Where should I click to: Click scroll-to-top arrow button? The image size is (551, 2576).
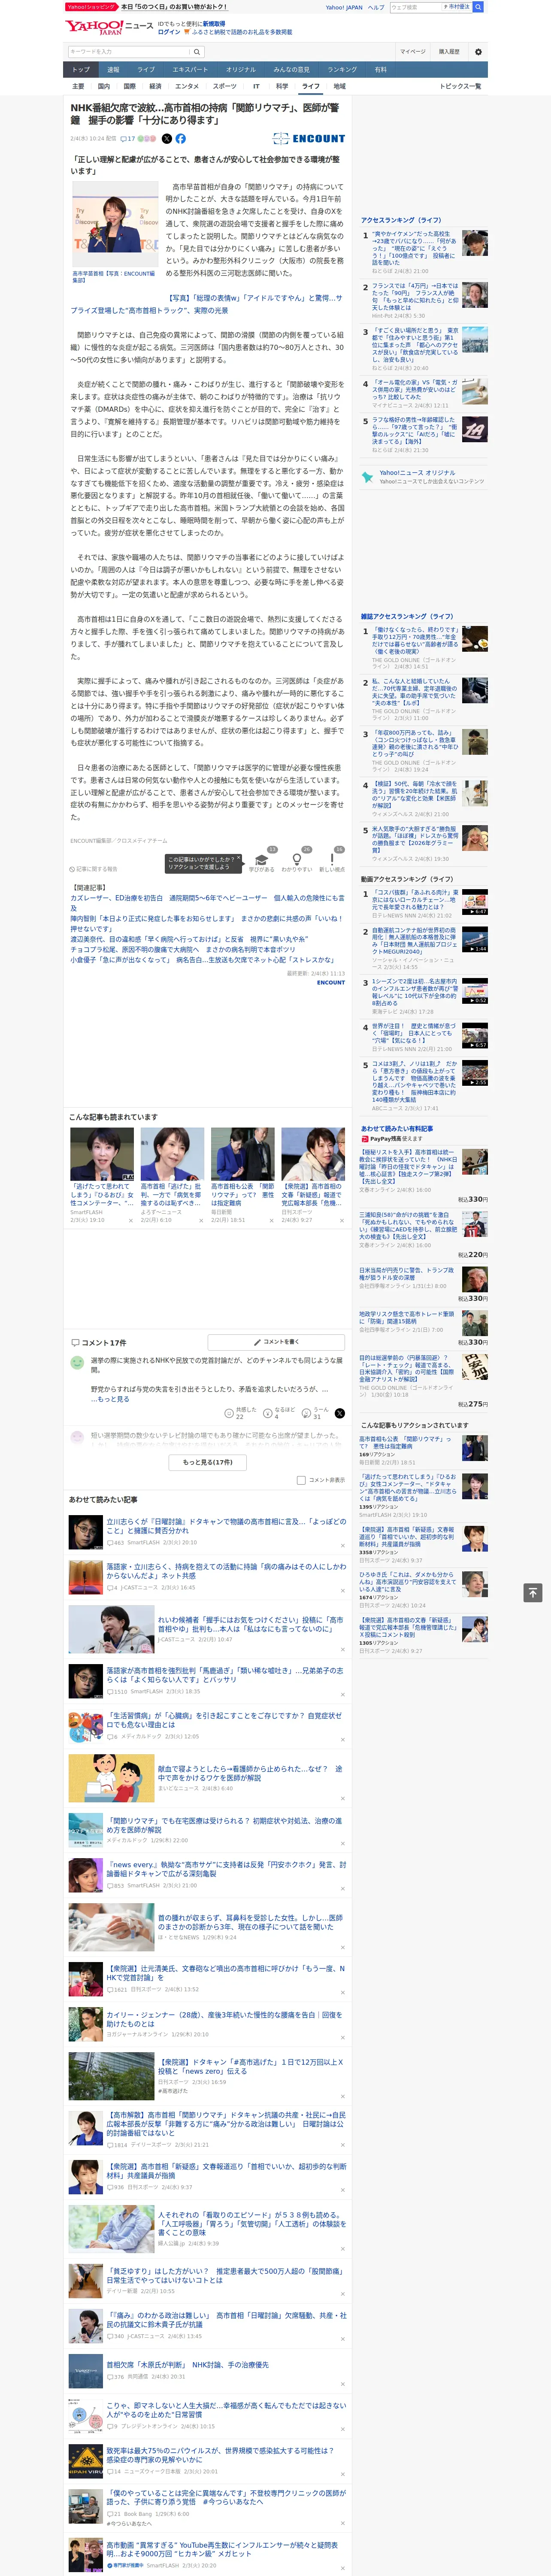[533, 1592]
